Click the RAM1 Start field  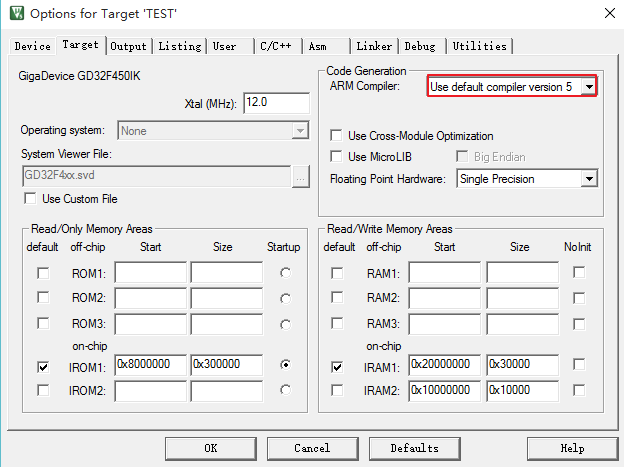click(444, 273)
